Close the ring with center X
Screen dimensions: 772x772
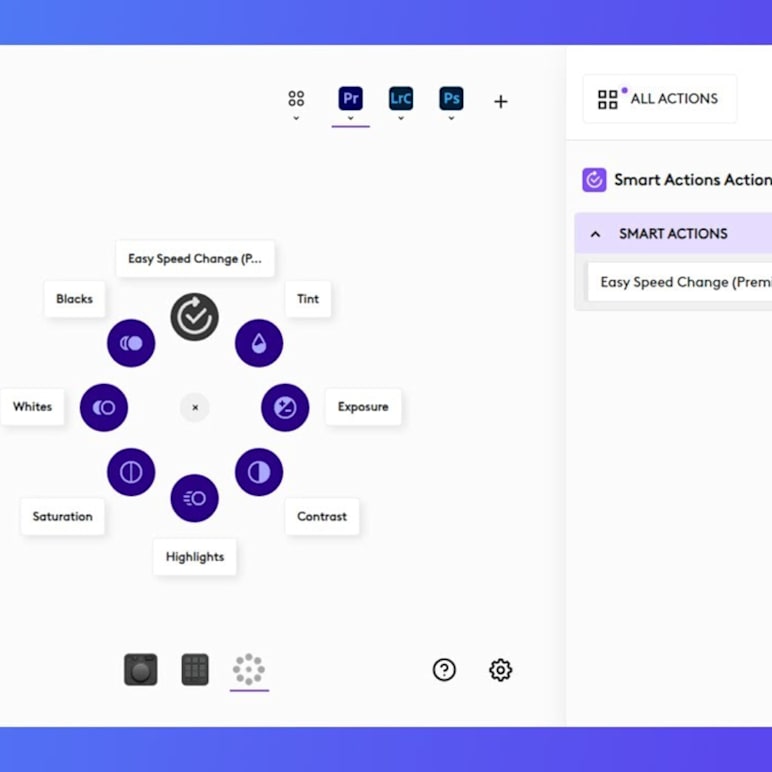coord(195,407)
